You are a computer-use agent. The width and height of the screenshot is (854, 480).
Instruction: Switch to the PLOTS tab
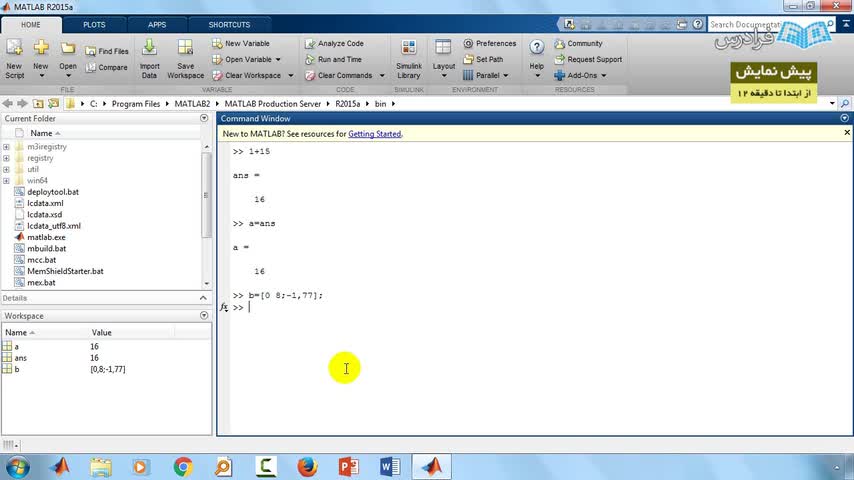click(94, 25)
